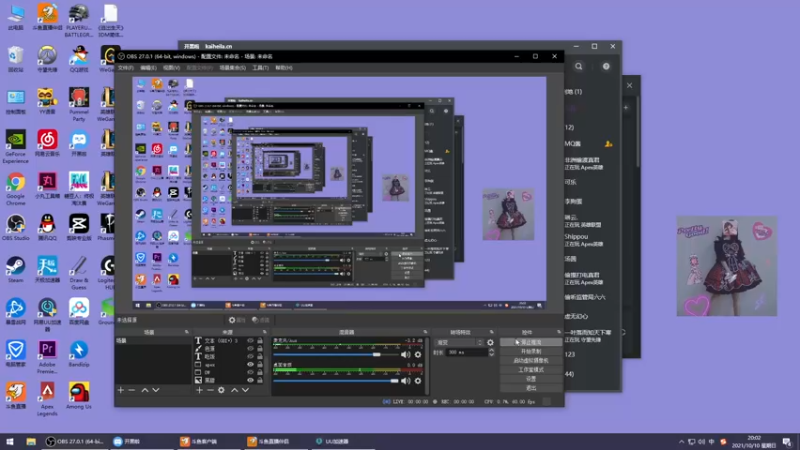The height and width of the screenshot is (450, 800).
Task: Toggle visibility of OW source
Action: [250, 372]
